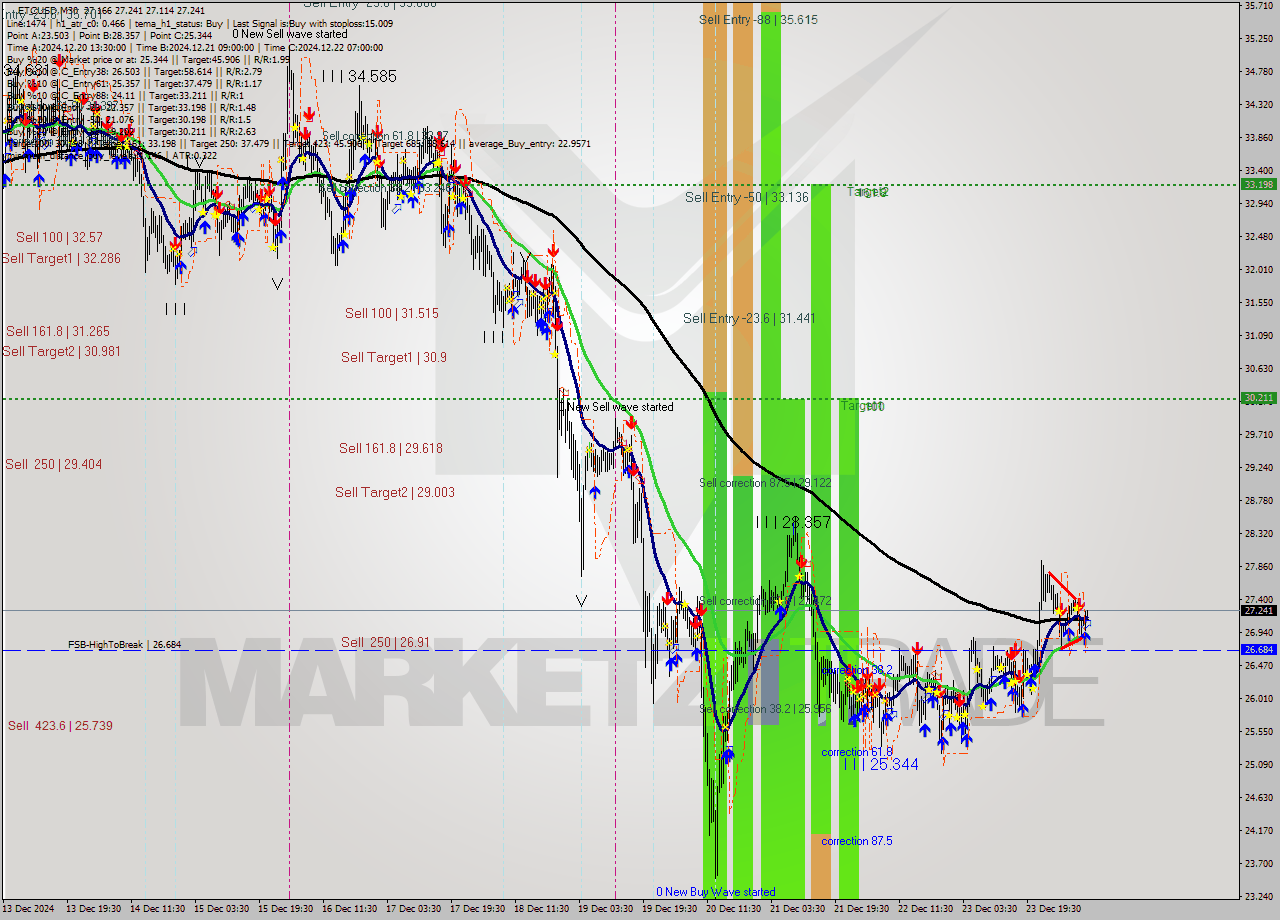Image resolution: width=1280 pixels, height=920 pixels.
Task: Click the 35.710 price on the right axis
Action: [1259, 6]
